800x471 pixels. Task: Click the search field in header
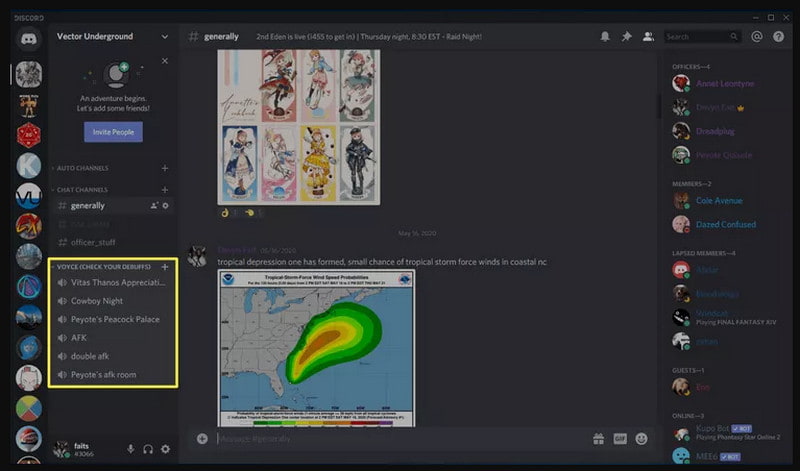[702, 37]
